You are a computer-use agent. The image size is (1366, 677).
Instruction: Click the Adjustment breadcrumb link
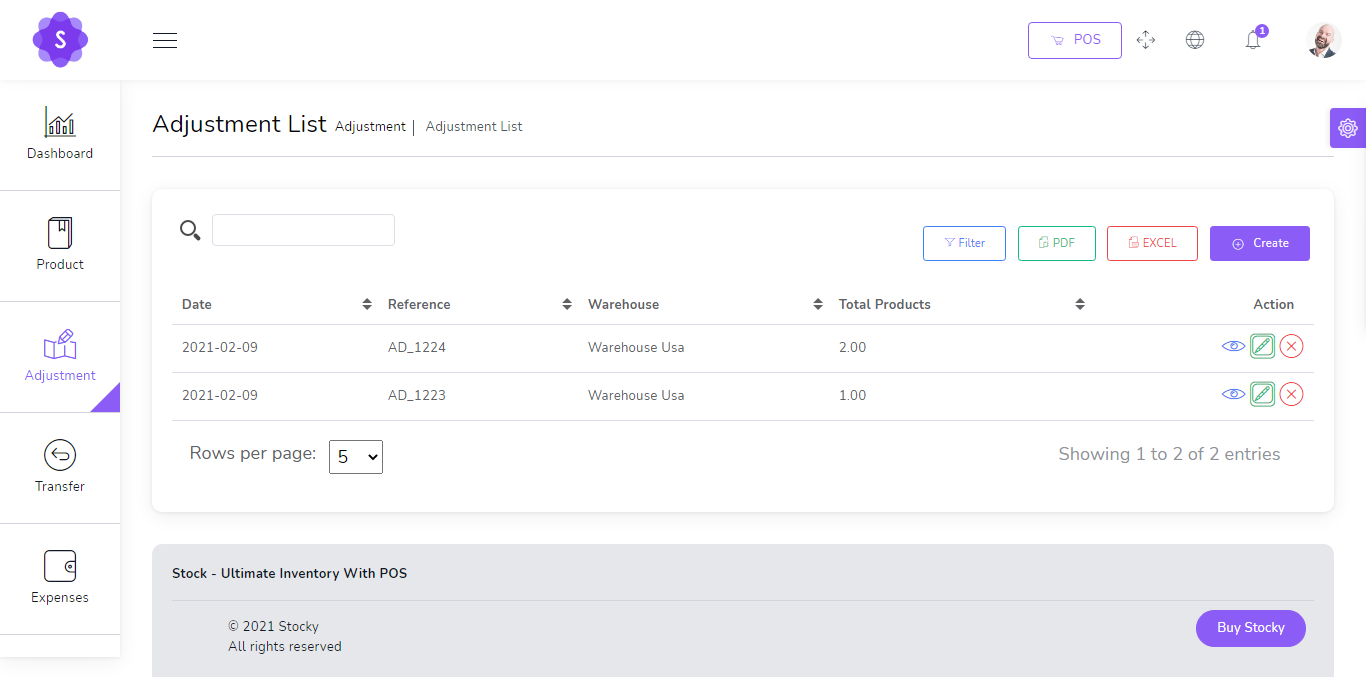click(370, 126)
